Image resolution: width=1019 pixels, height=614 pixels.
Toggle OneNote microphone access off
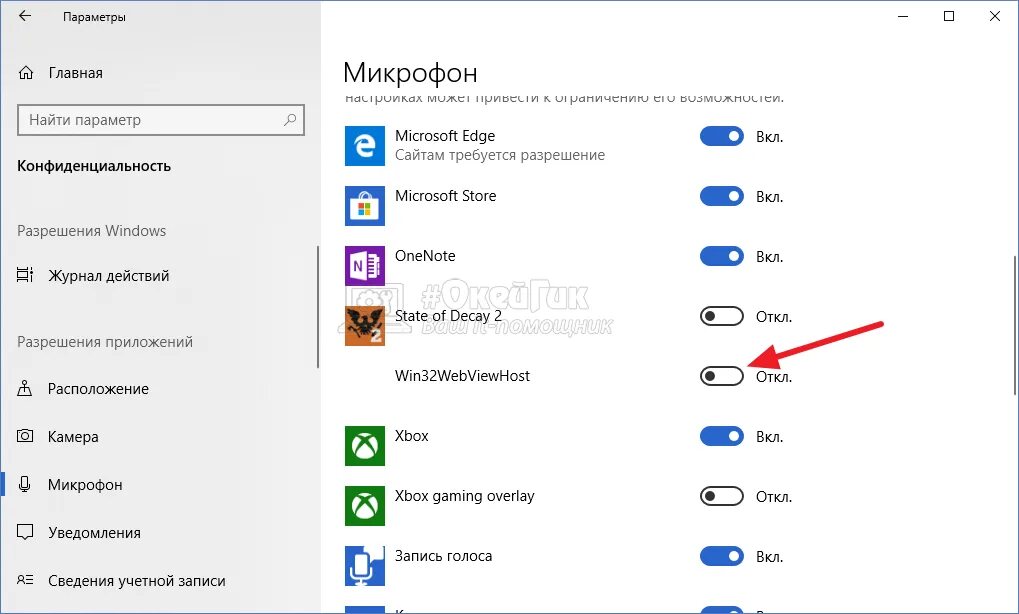721,256
